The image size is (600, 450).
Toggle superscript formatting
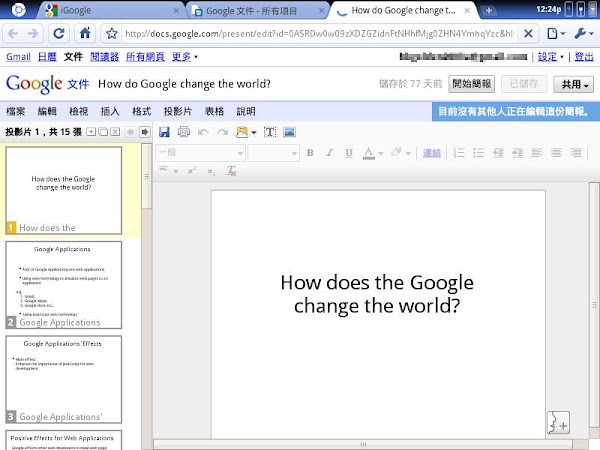coord(192,171)
